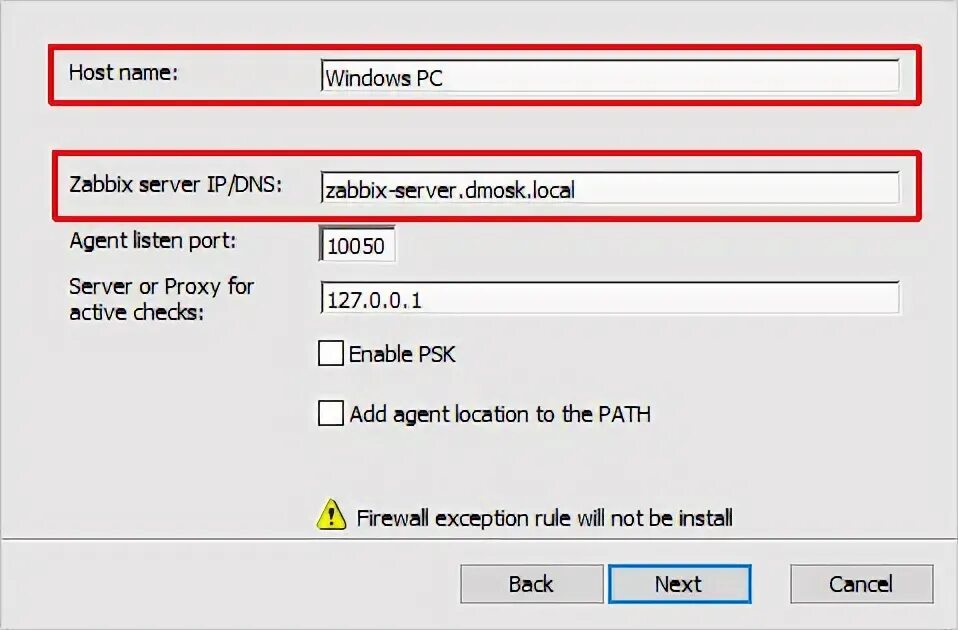Click the yellow firewall warning icon

click(331, 515)
